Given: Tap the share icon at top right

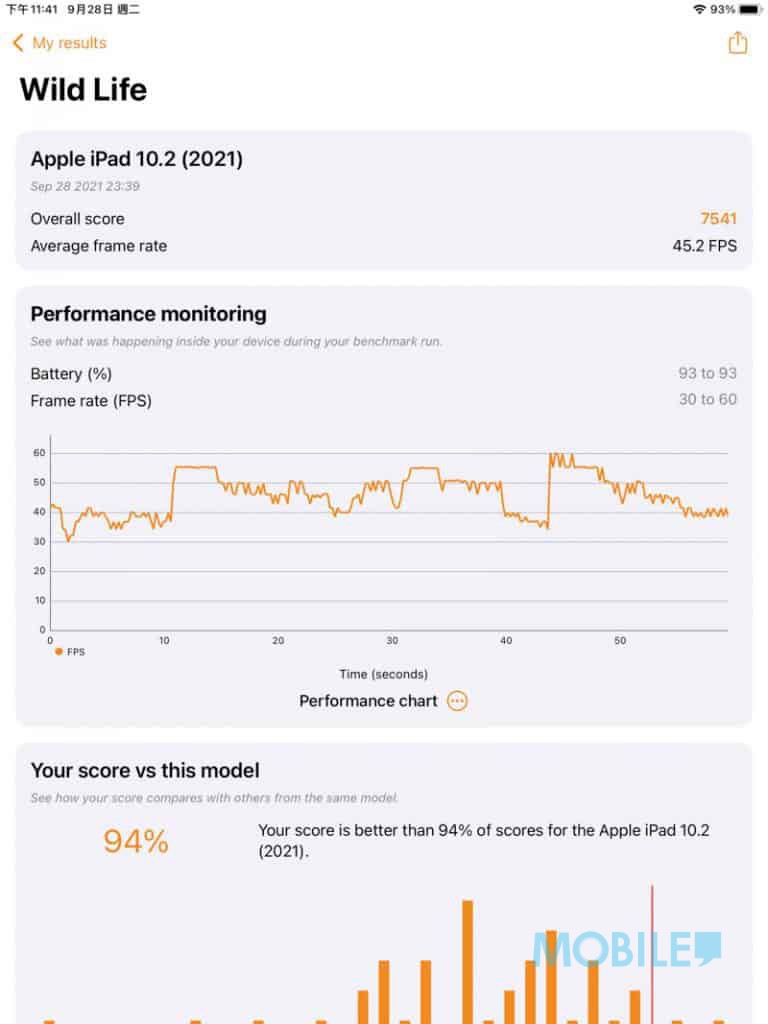Looking at the screenshot, I should pos(737,42).
